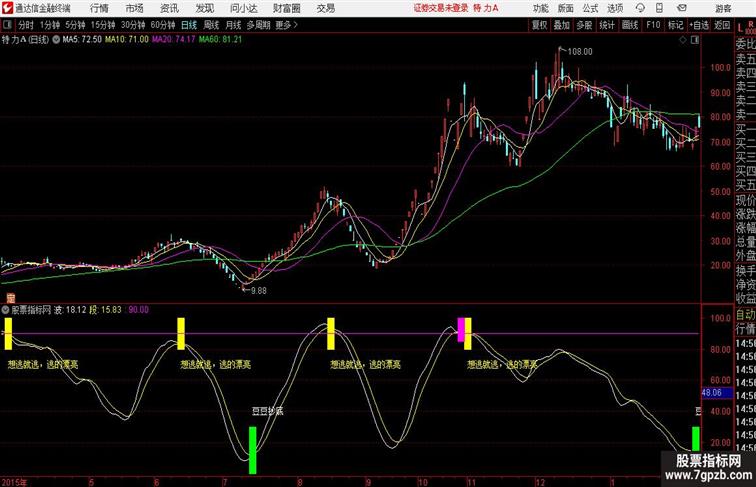This screenshot has height=487, width=756.
Task: Click the 复权 toolbar button
Action: point(540,25)
